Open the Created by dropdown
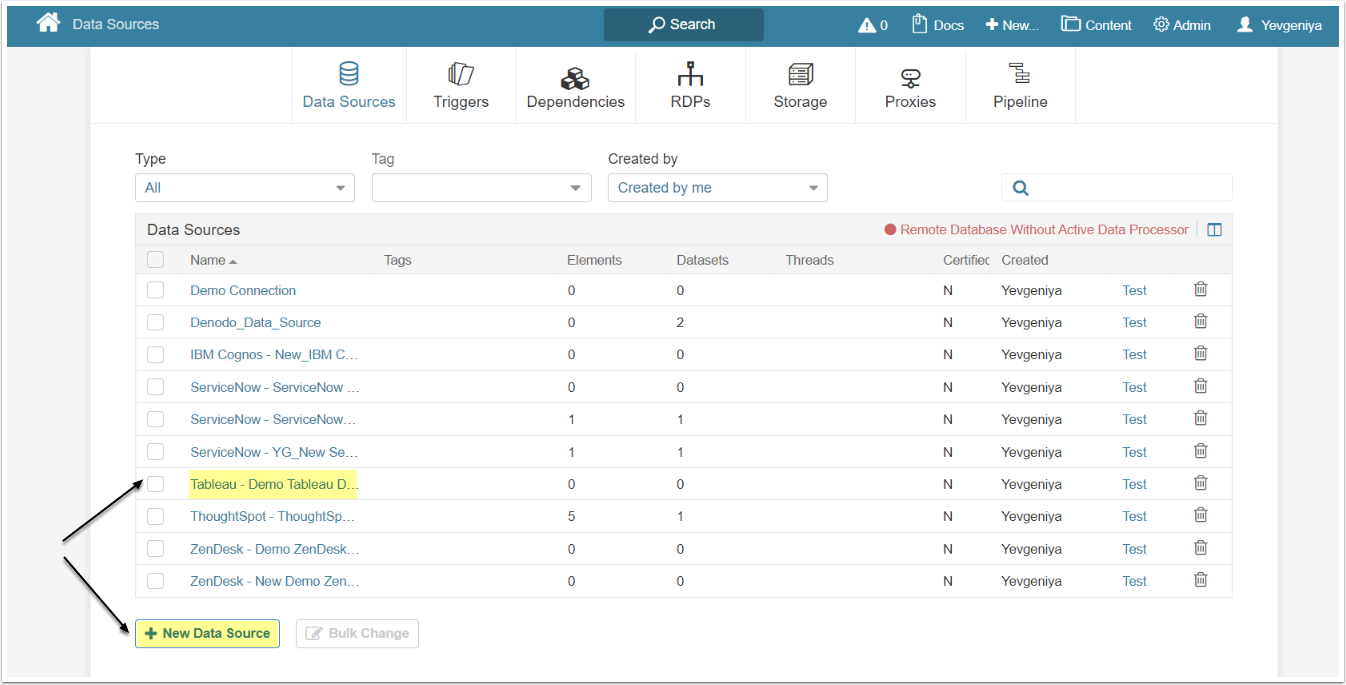1346x685 pixels. [717, 188]
